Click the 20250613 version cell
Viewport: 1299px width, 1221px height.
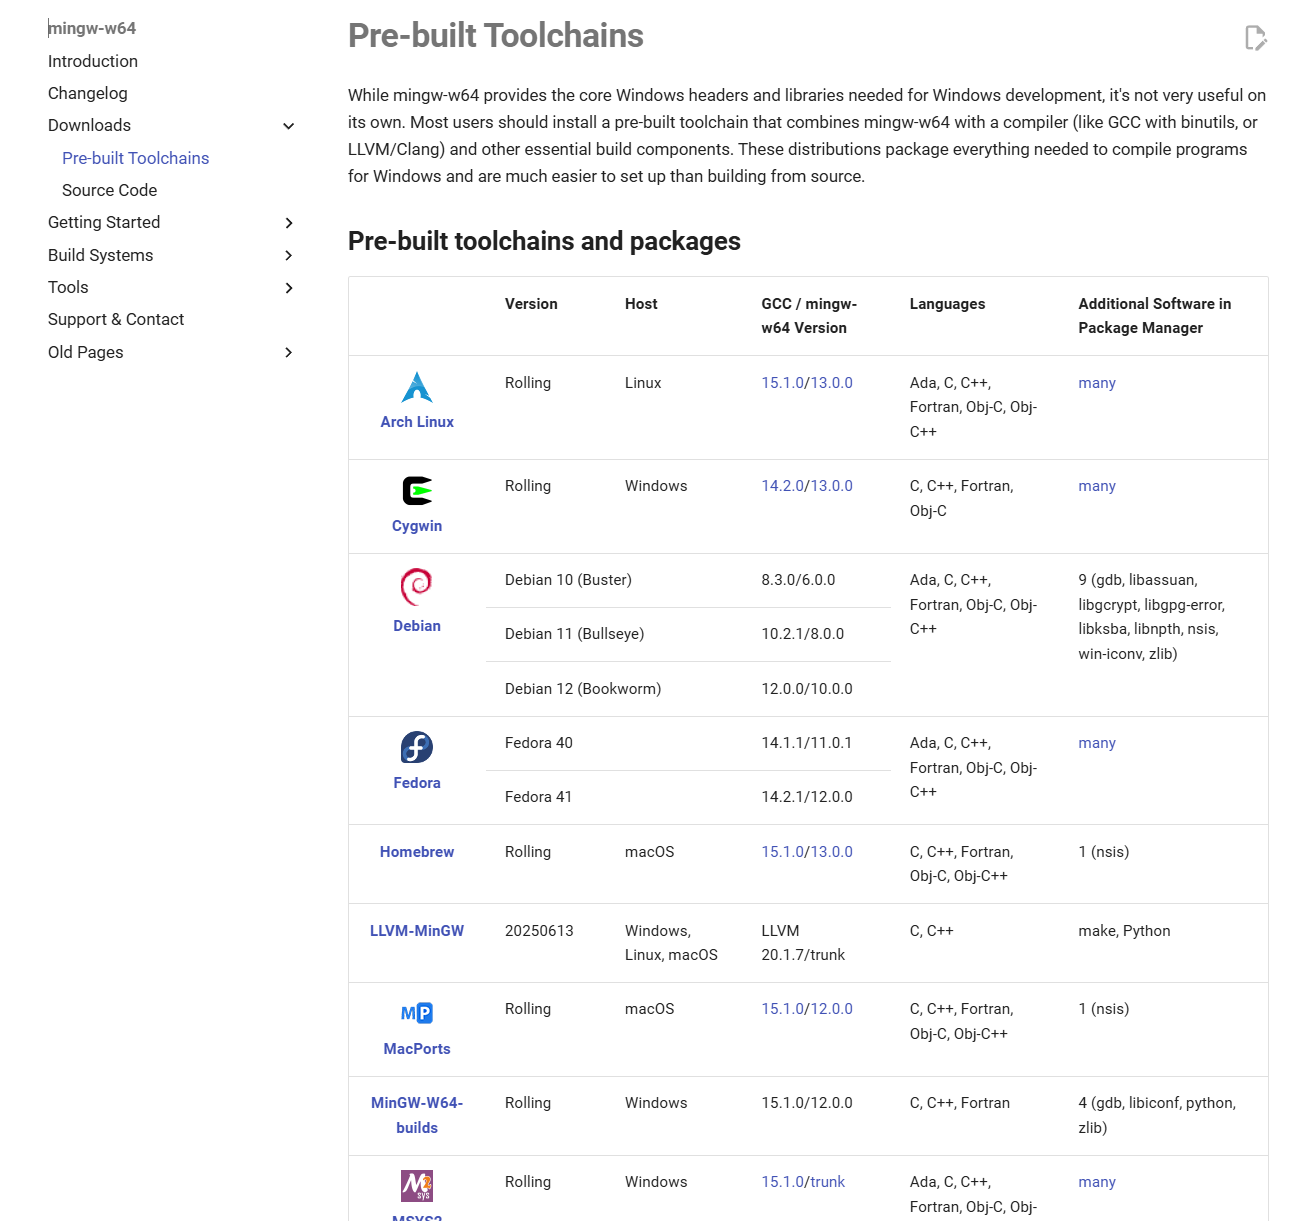pyautogui.click(x=540, y=931)
